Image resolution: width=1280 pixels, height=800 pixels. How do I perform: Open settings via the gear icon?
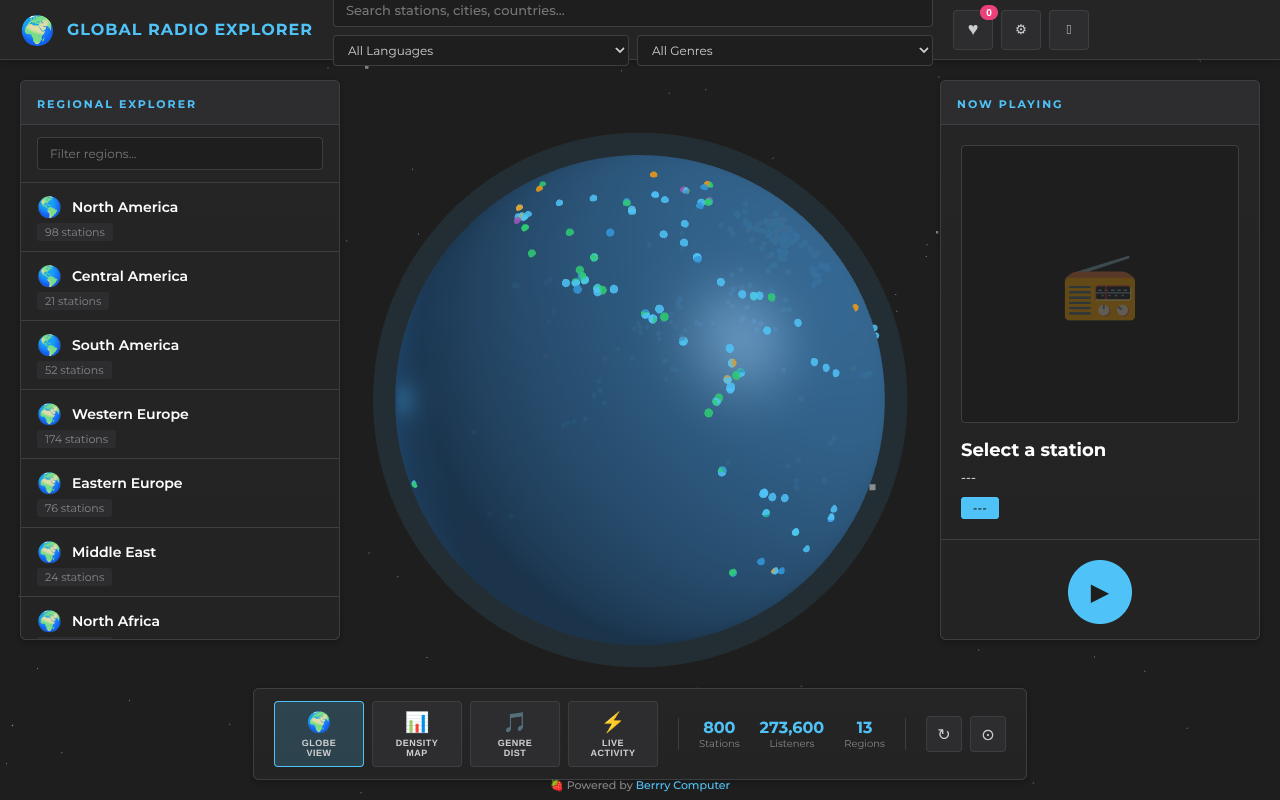(1020, 30)
